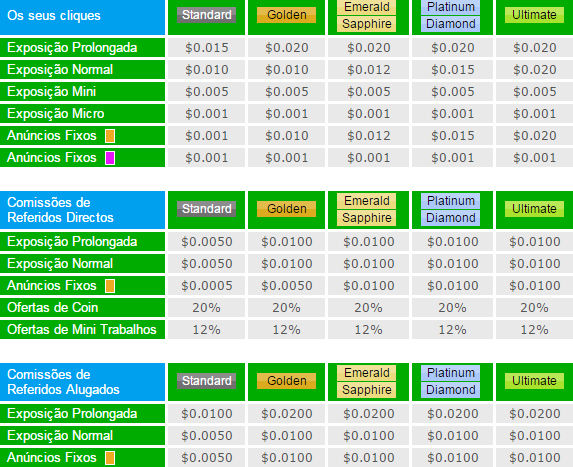Click the magenta square beside Anúncios Fixos
This screenshot has height=467, width=573.
pyautogui.click(x=110, y=158)
